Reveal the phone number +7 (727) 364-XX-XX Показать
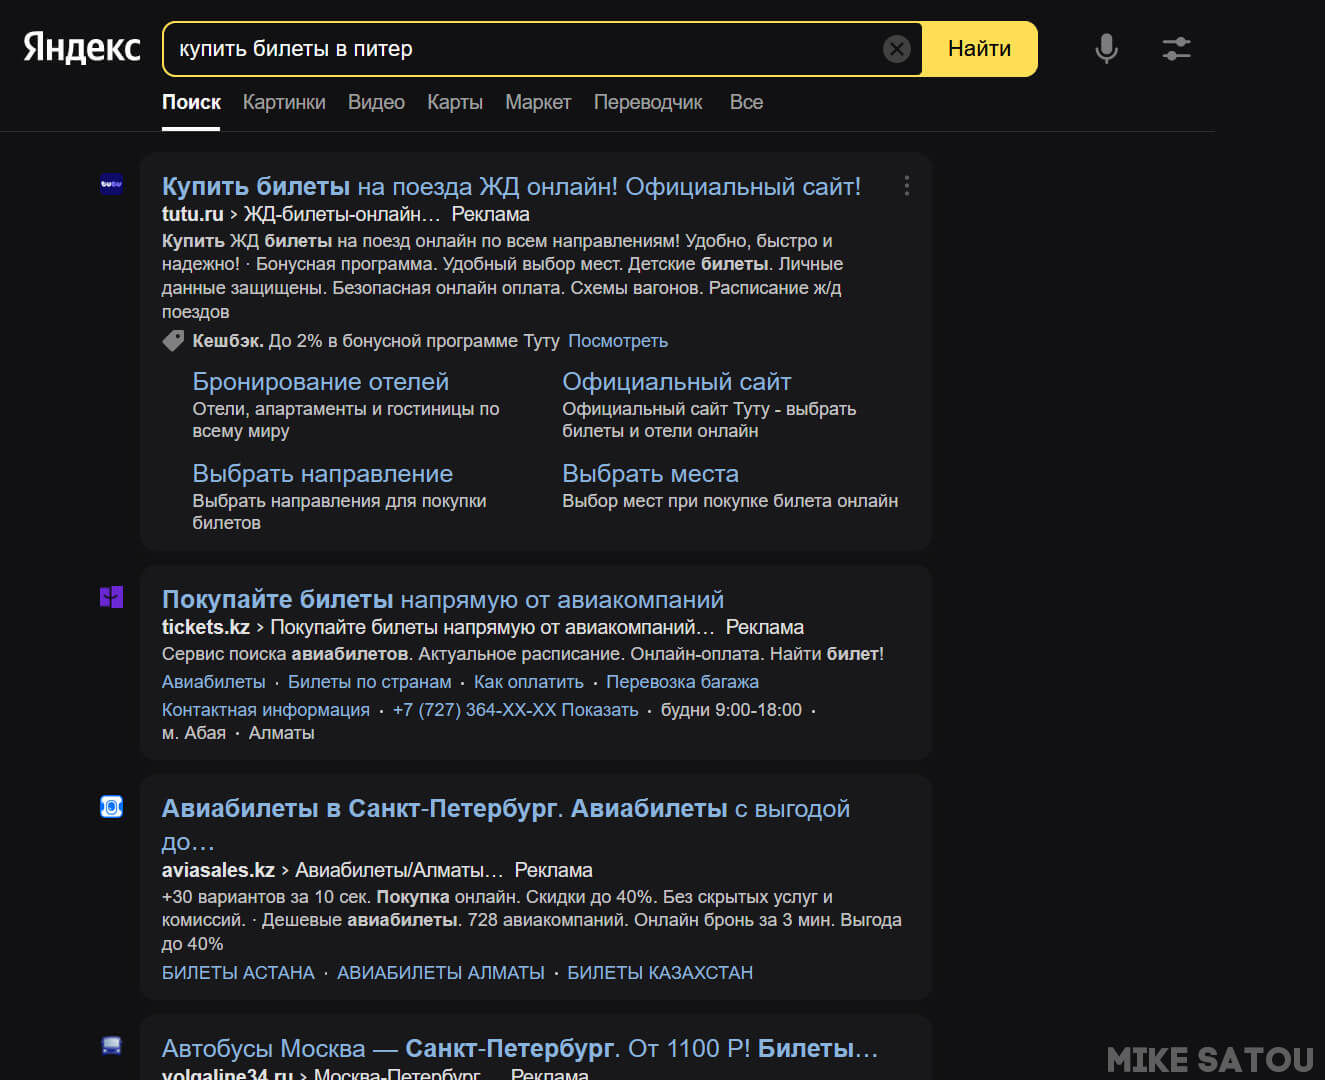The height and width of the screenshot is (1080, 1325). pos(515,710)
